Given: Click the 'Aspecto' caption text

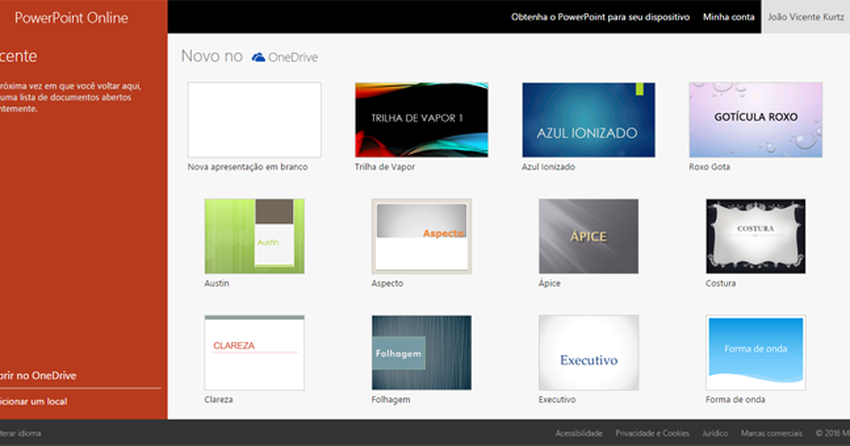Looking at the screenshot, I should (387, 283).
